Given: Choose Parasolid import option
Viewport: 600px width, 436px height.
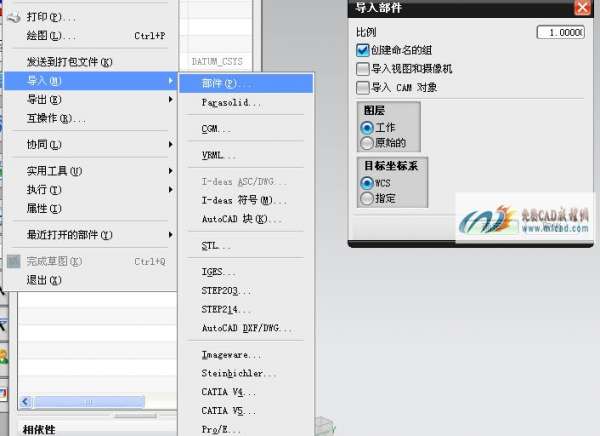Looking at the screenshot, I should point(246,103).
